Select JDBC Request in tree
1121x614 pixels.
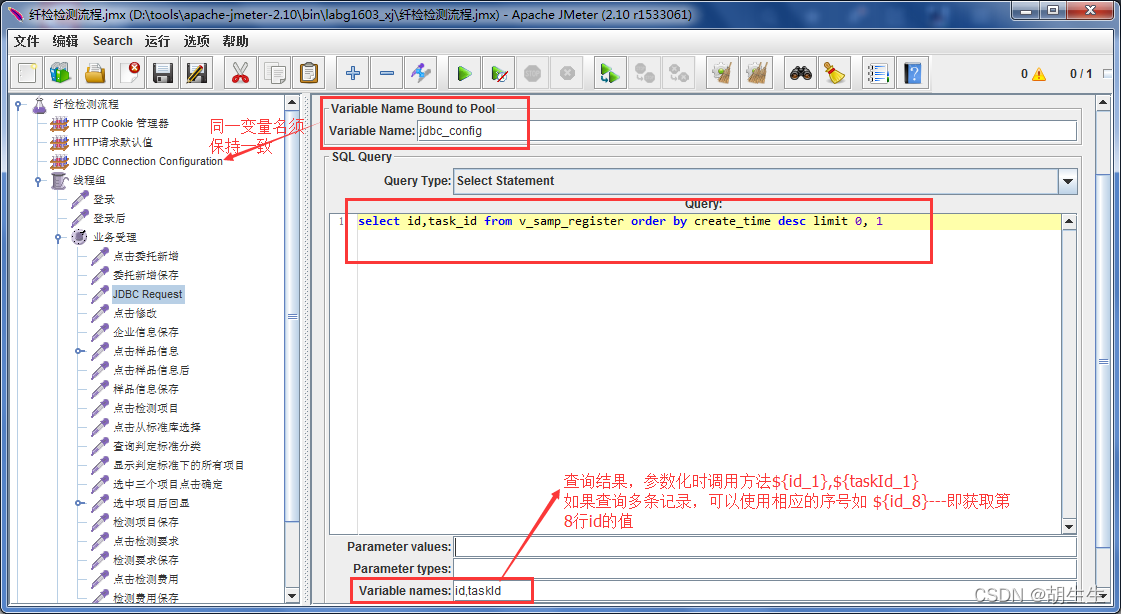pyautogui.click(x=147, y=294)
